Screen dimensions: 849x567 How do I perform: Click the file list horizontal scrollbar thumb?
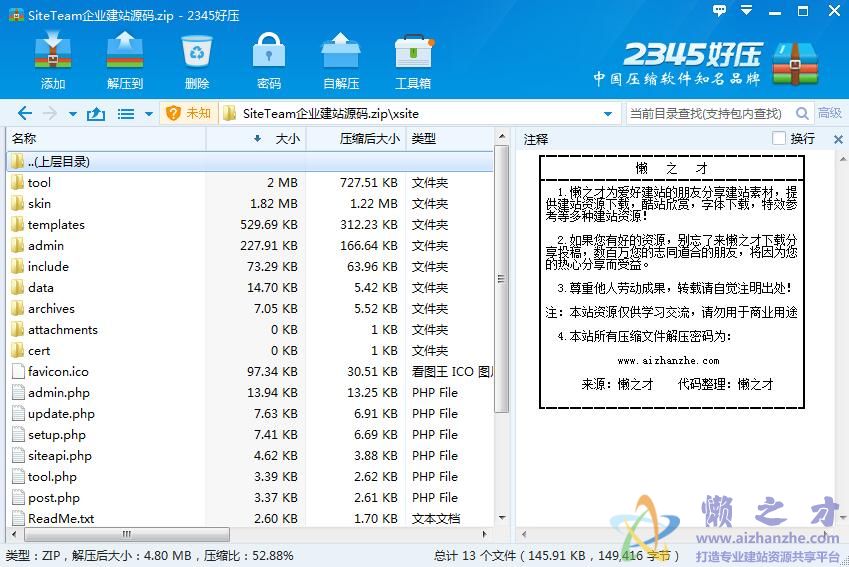127,535
